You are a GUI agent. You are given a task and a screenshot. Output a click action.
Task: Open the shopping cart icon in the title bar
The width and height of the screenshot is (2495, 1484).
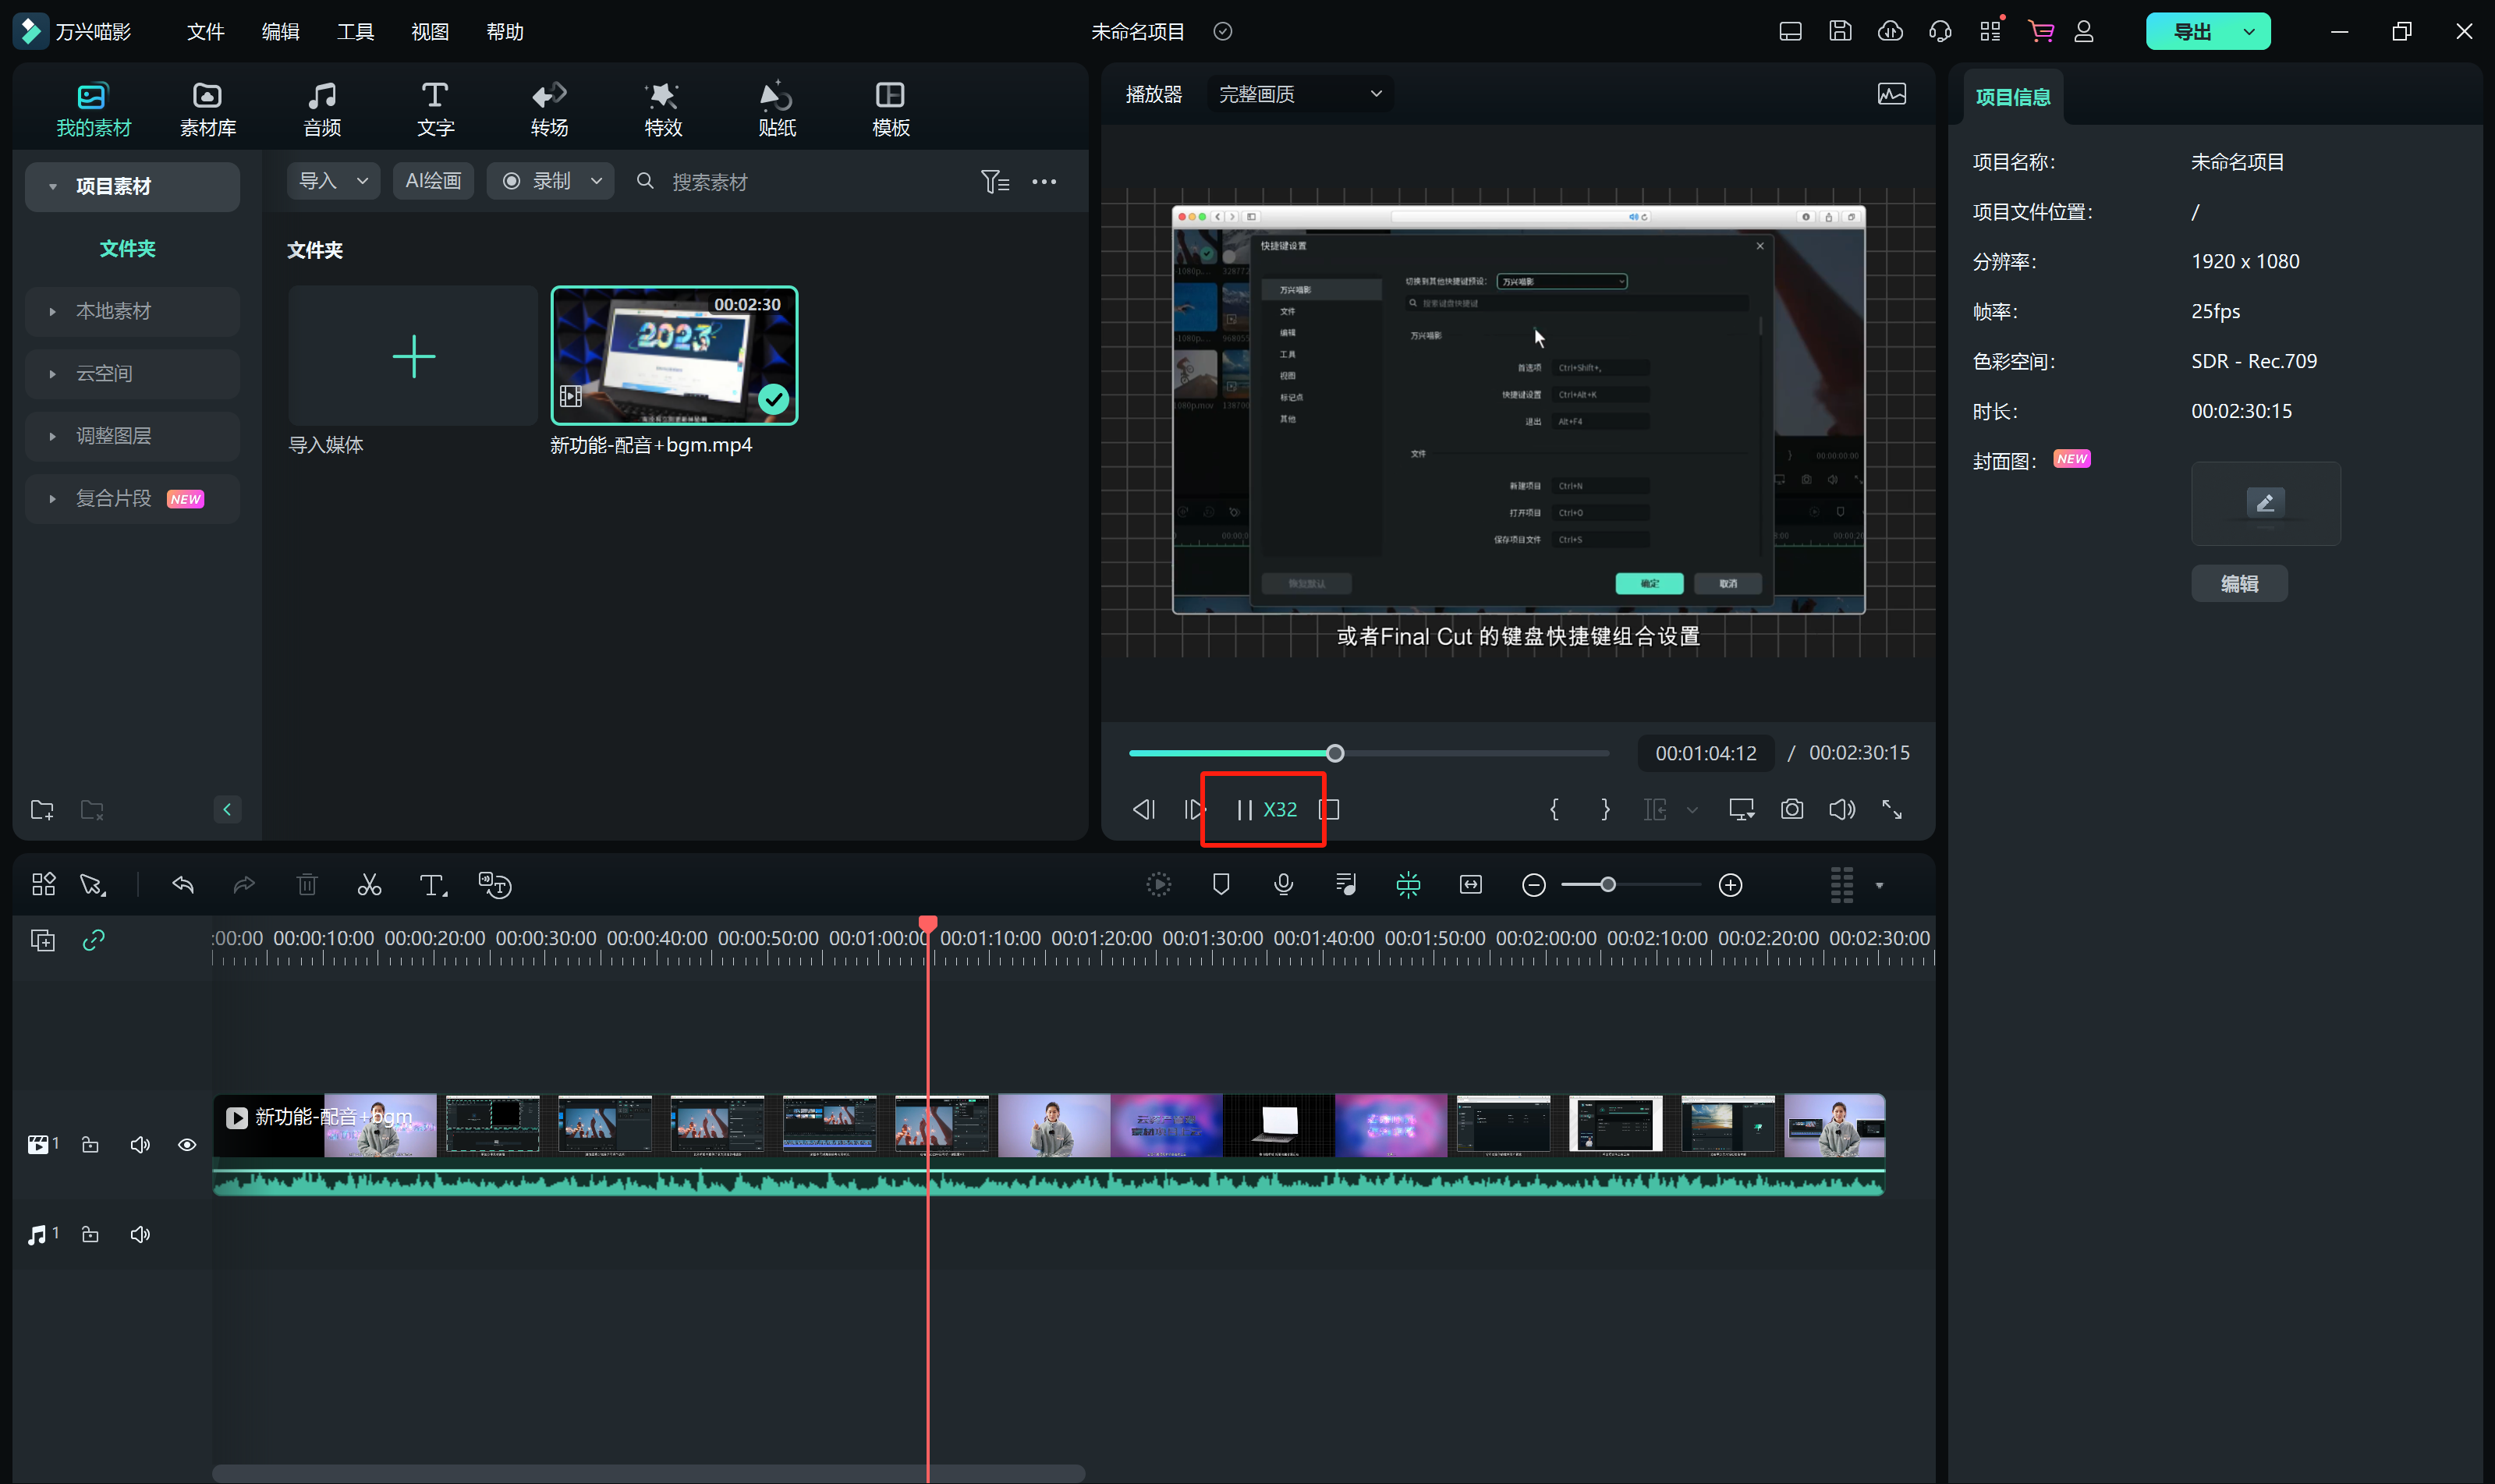(2040, 31)
